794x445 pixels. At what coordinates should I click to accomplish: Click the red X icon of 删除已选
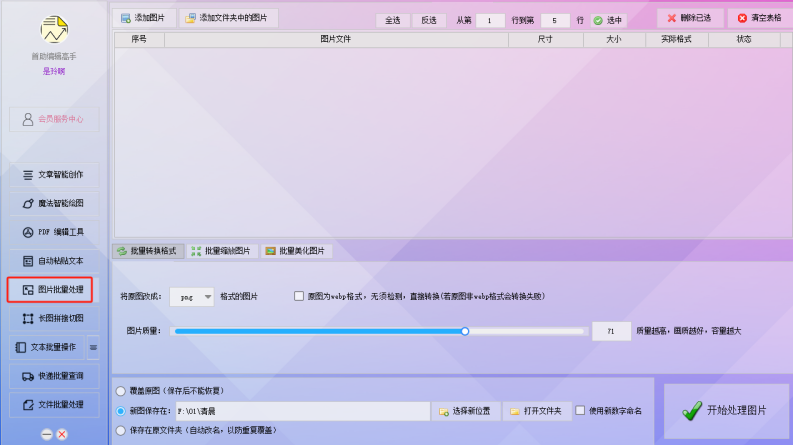(671, 18)
